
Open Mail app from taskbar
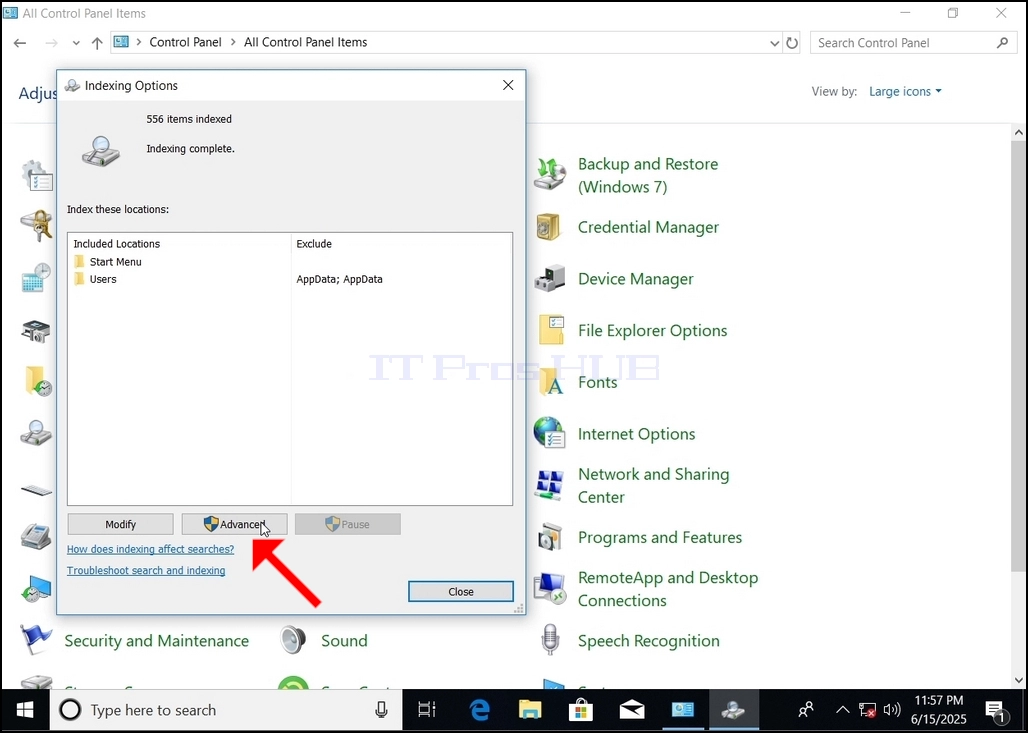[x=632, y=710]
